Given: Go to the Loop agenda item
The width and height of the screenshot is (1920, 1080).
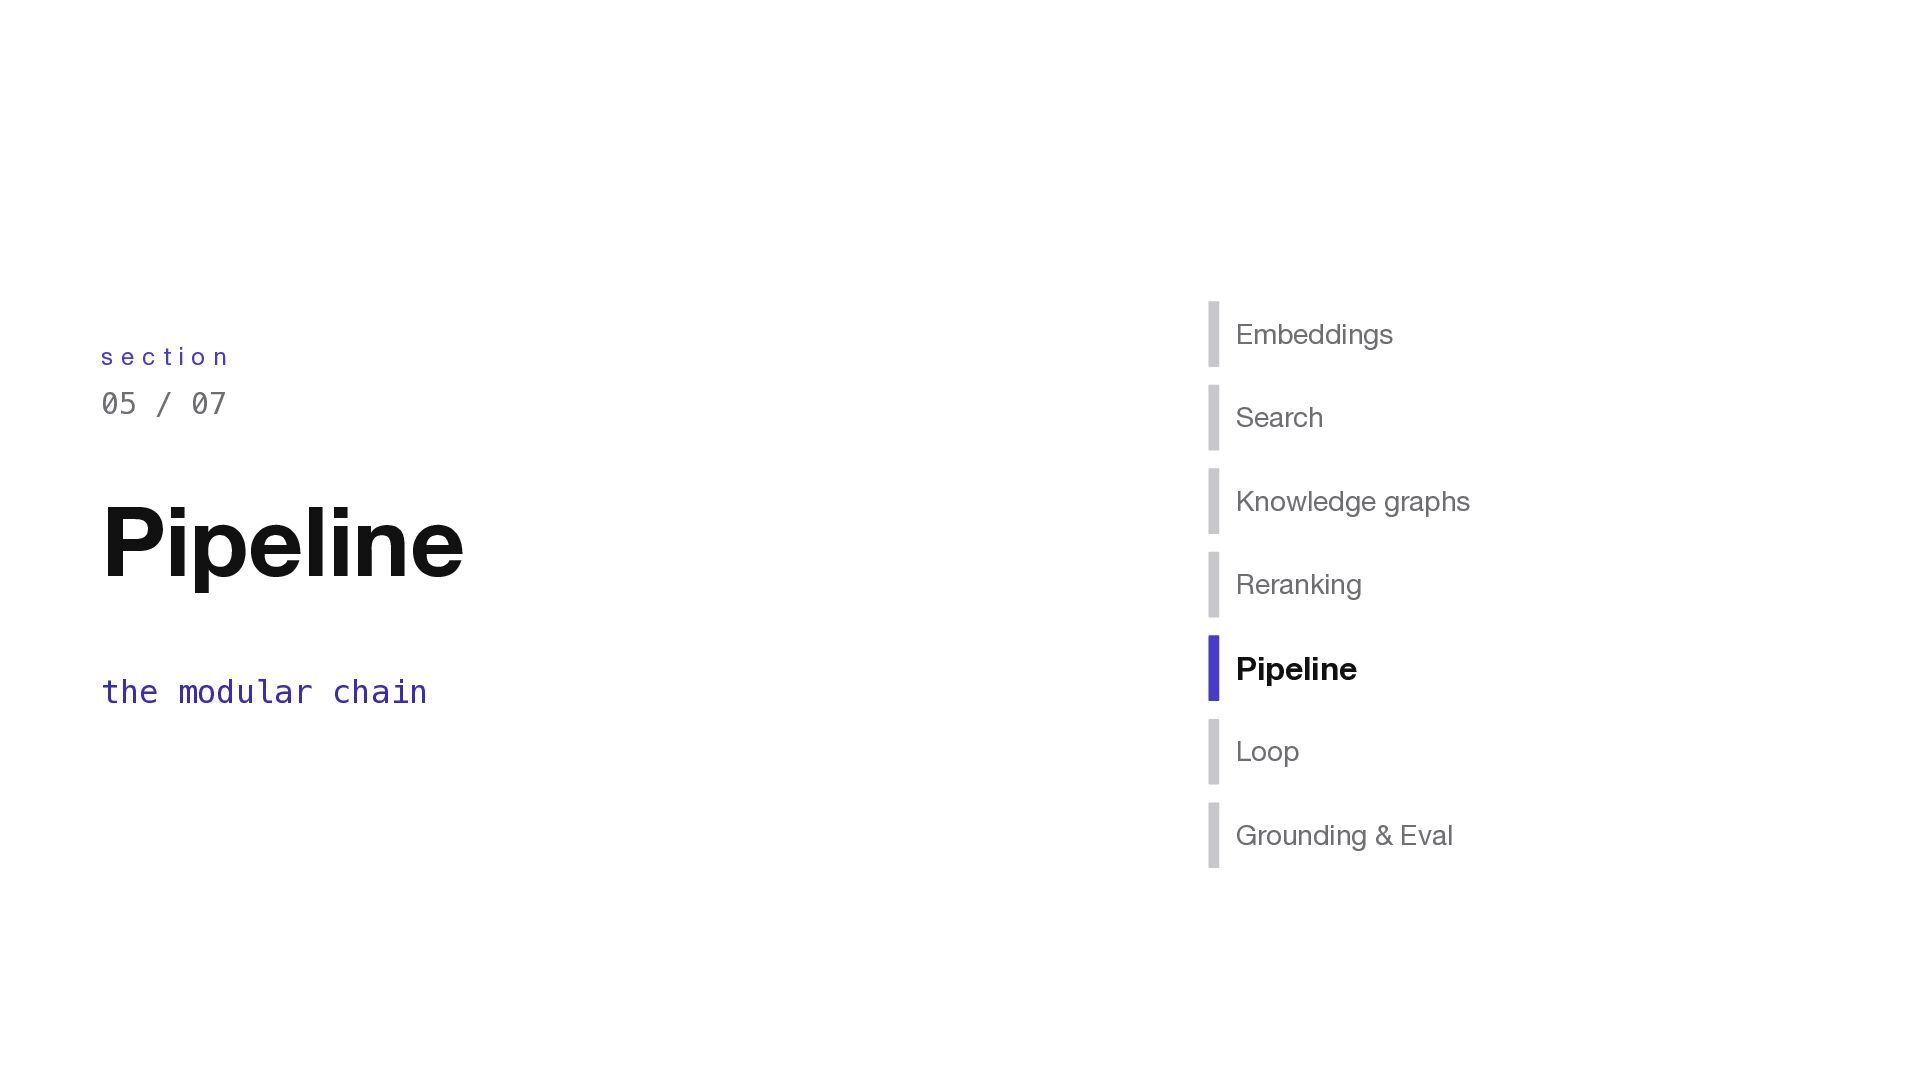Looking at the screenshot, I should [x=1267, y=752].
